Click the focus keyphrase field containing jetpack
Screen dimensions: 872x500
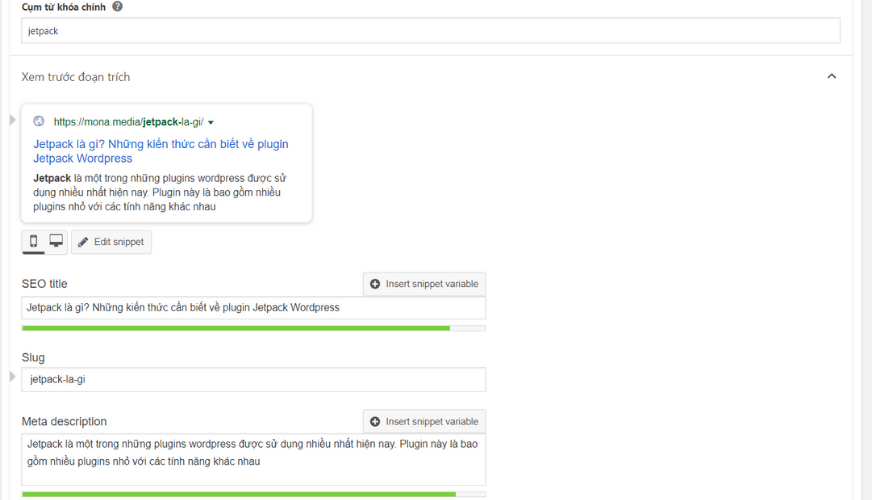pos(430,31)
